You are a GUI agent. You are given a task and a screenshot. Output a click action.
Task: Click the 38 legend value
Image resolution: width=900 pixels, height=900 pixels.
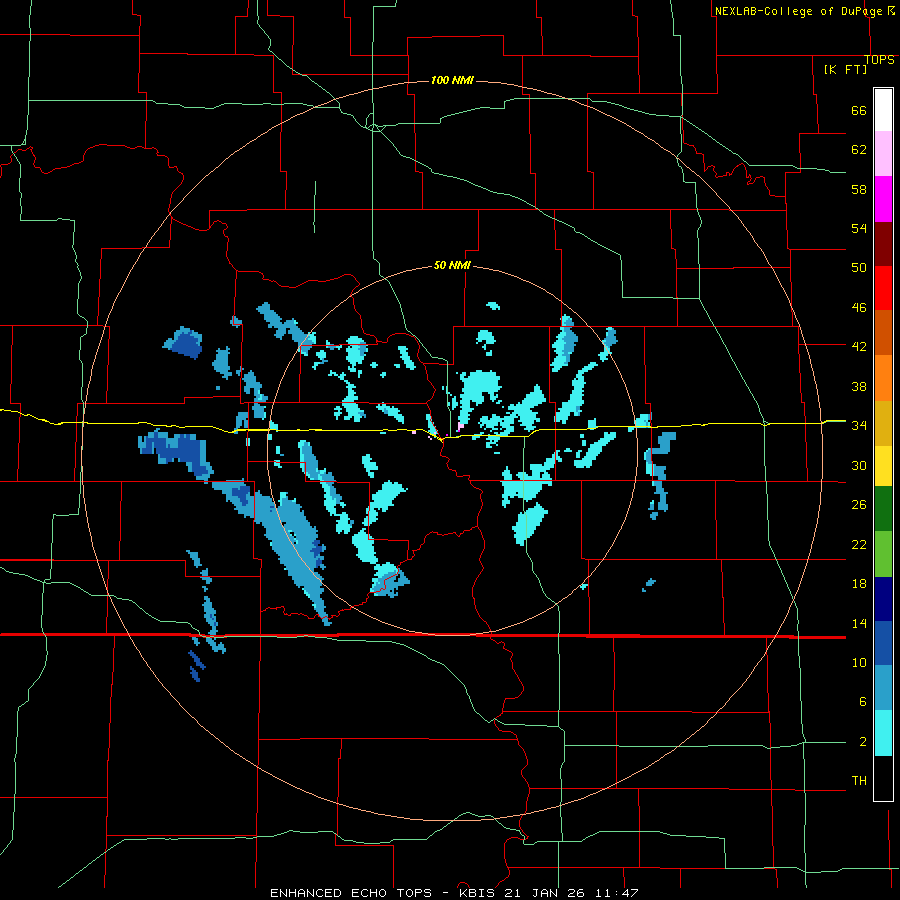pyautogui.click(x=859, y=387)
